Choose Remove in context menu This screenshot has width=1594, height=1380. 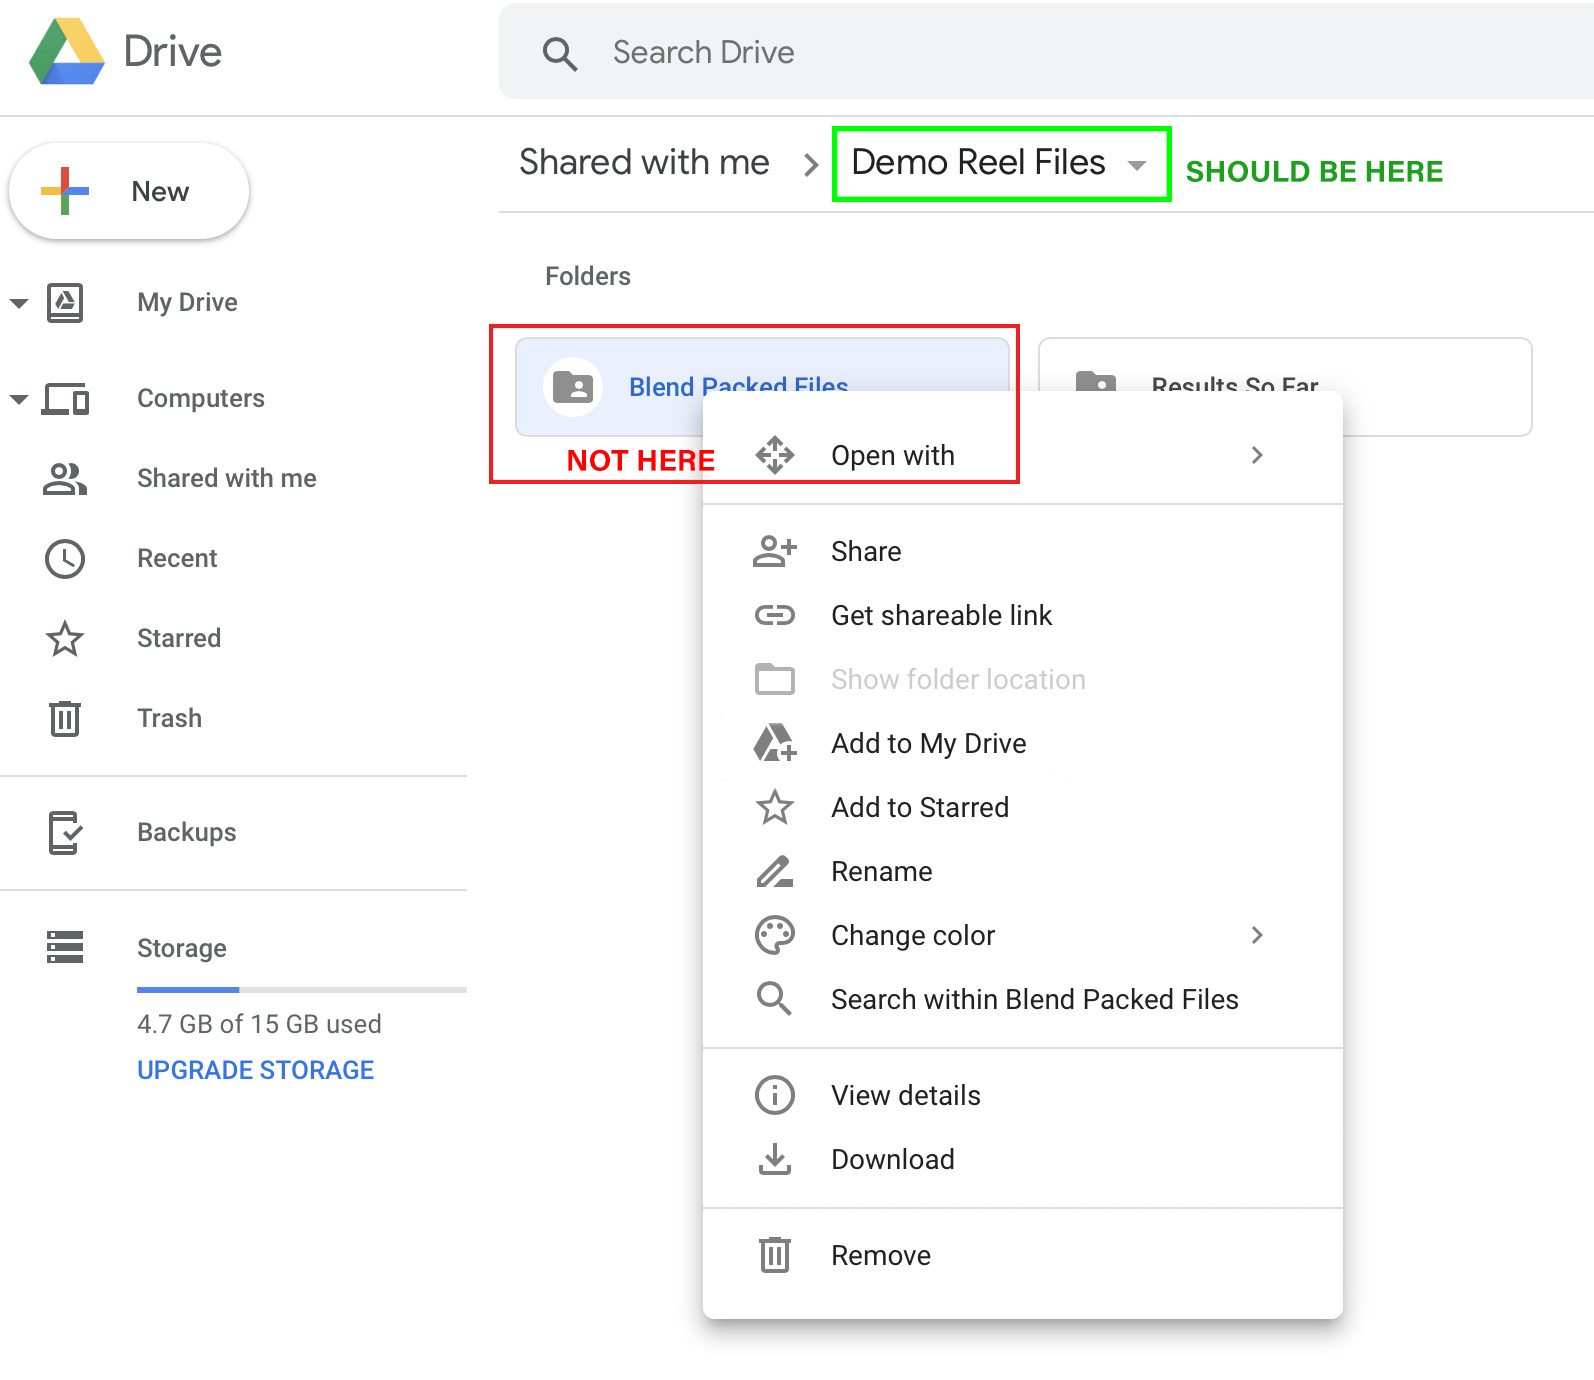pos(1022,1256)
